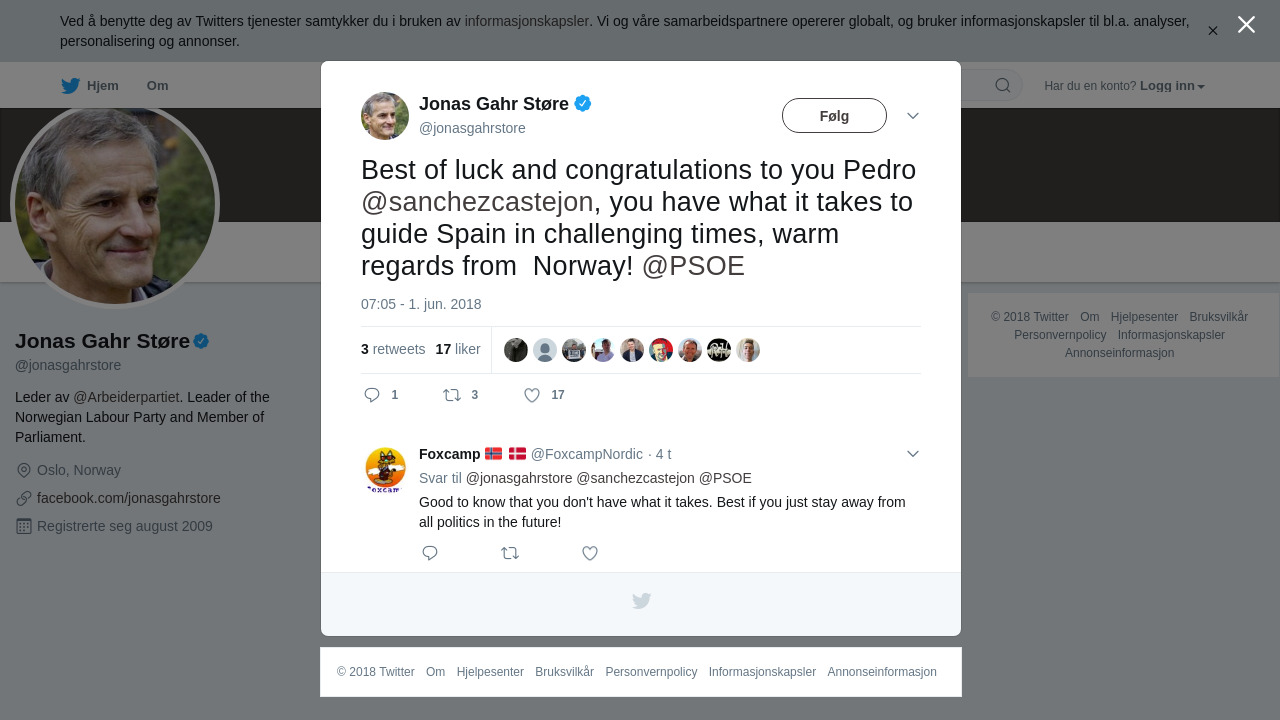
Task: Dismiss the cookie notice banner
Action: pos(1212,31)
